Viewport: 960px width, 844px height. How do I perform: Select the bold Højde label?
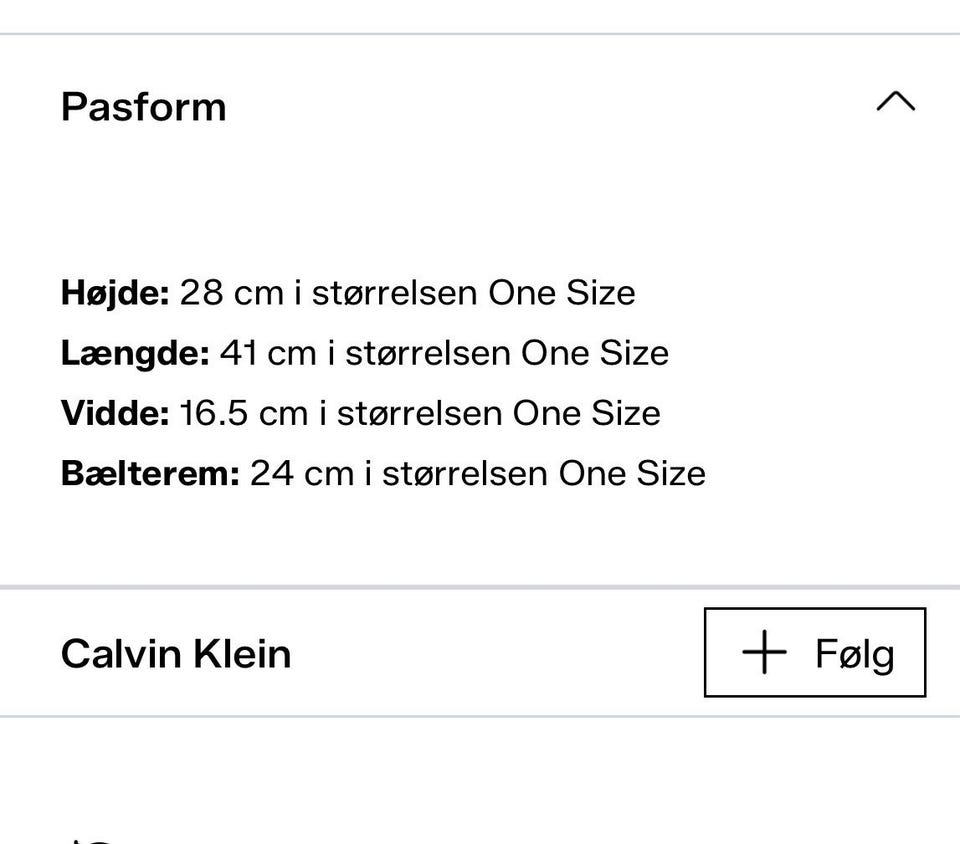115,293
